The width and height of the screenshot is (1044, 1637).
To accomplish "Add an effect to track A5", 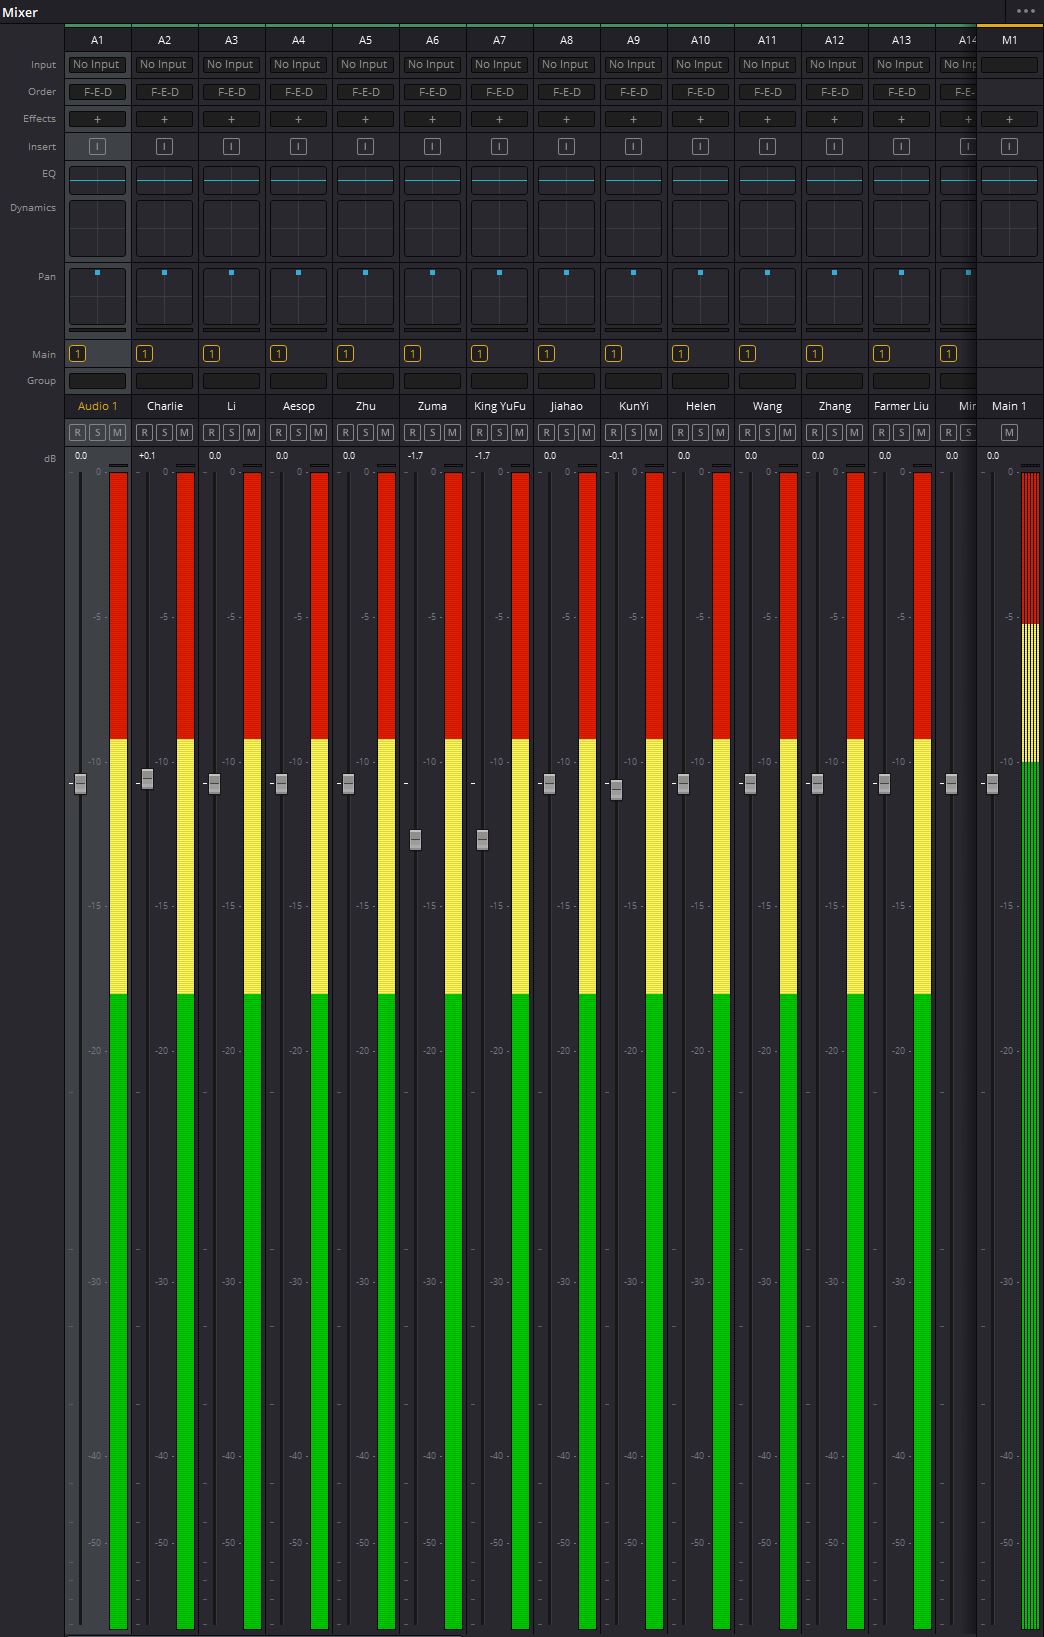I will (365, 119).
